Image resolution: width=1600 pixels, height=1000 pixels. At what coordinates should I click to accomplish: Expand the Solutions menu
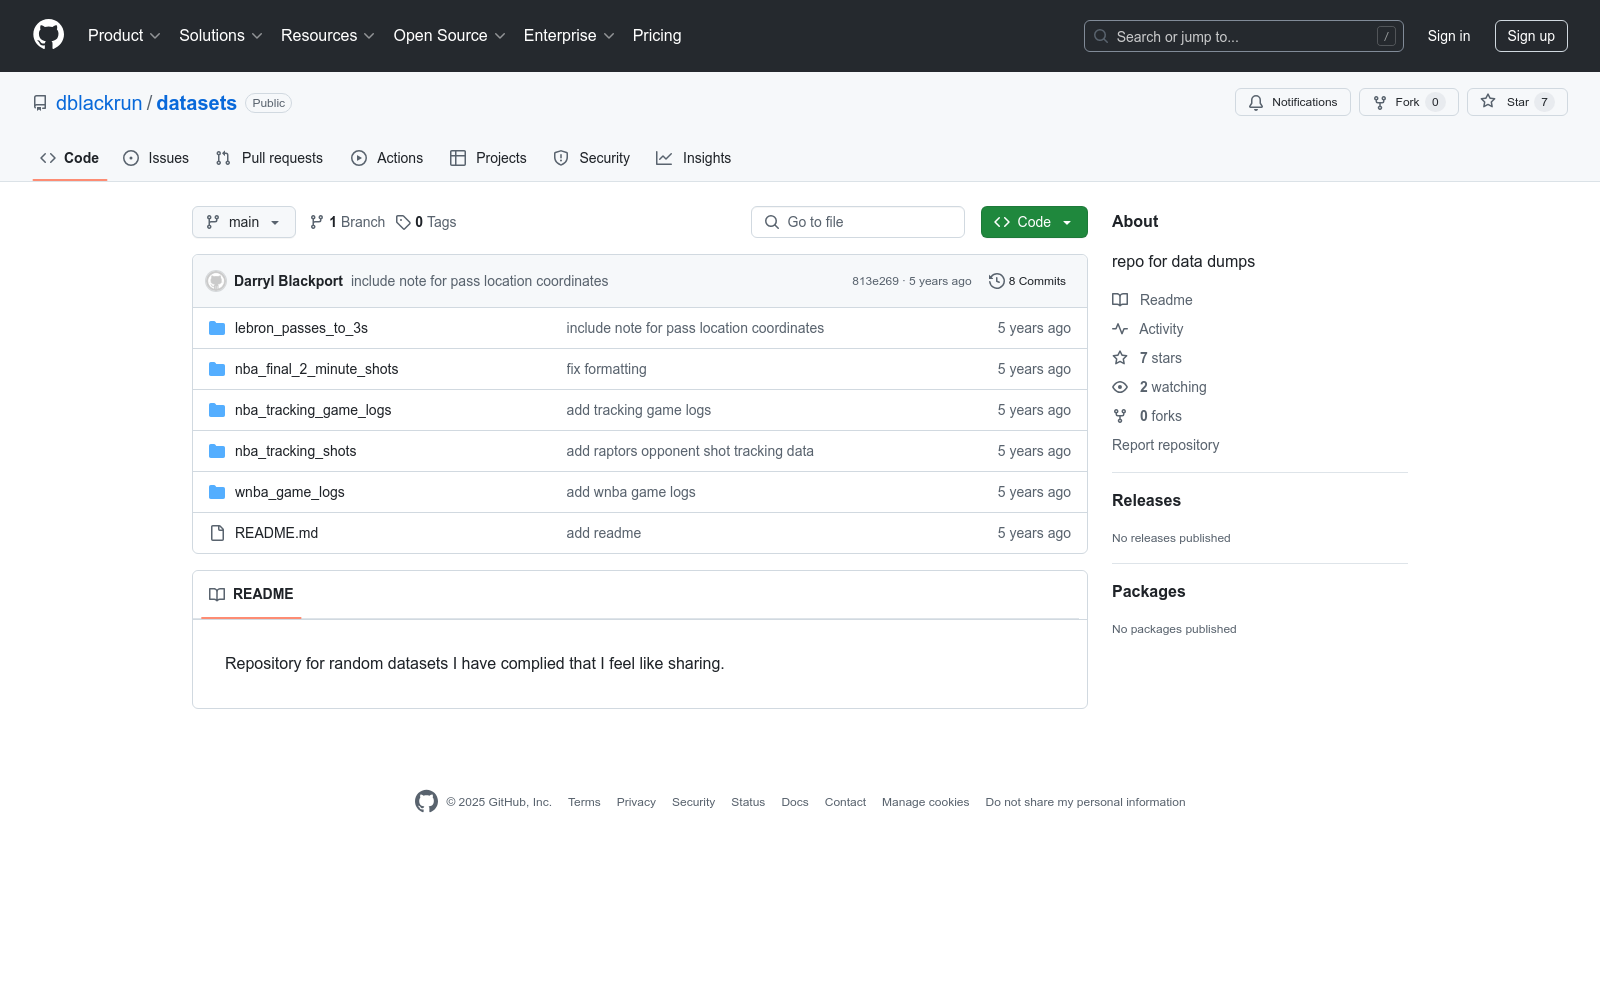click(x=221, y=35)
